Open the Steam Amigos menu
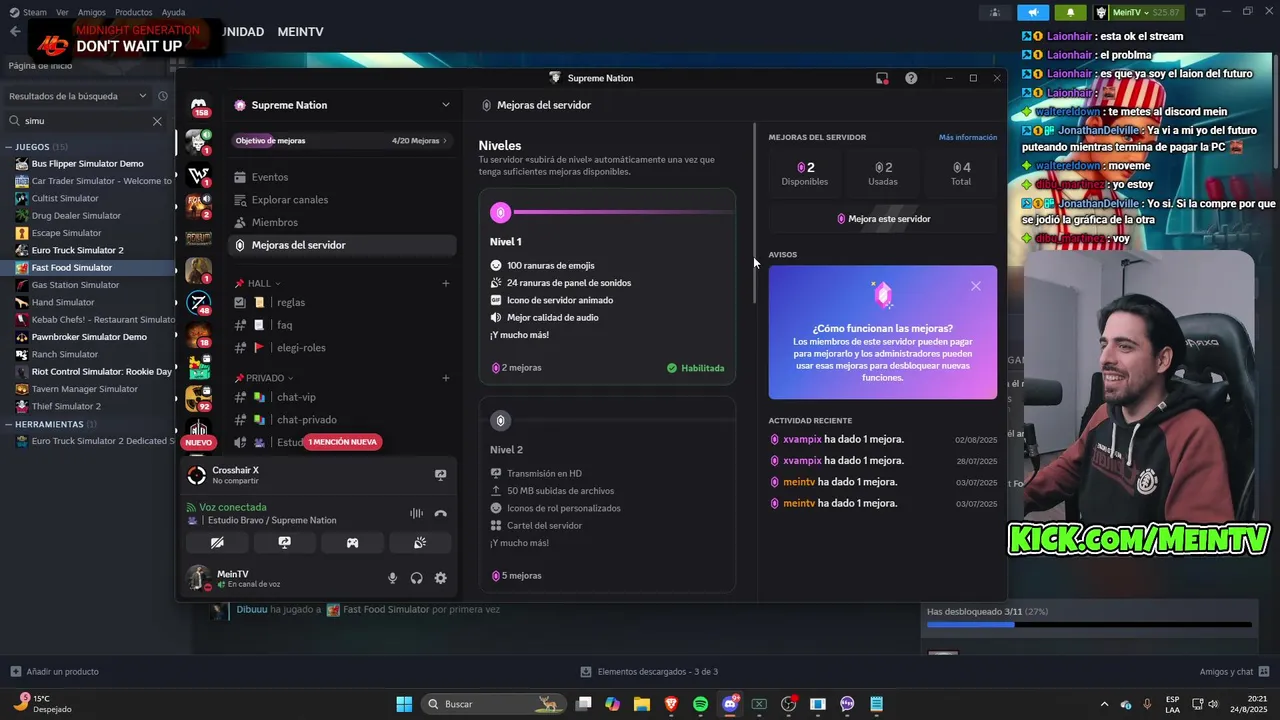 (x=92, y=12)
